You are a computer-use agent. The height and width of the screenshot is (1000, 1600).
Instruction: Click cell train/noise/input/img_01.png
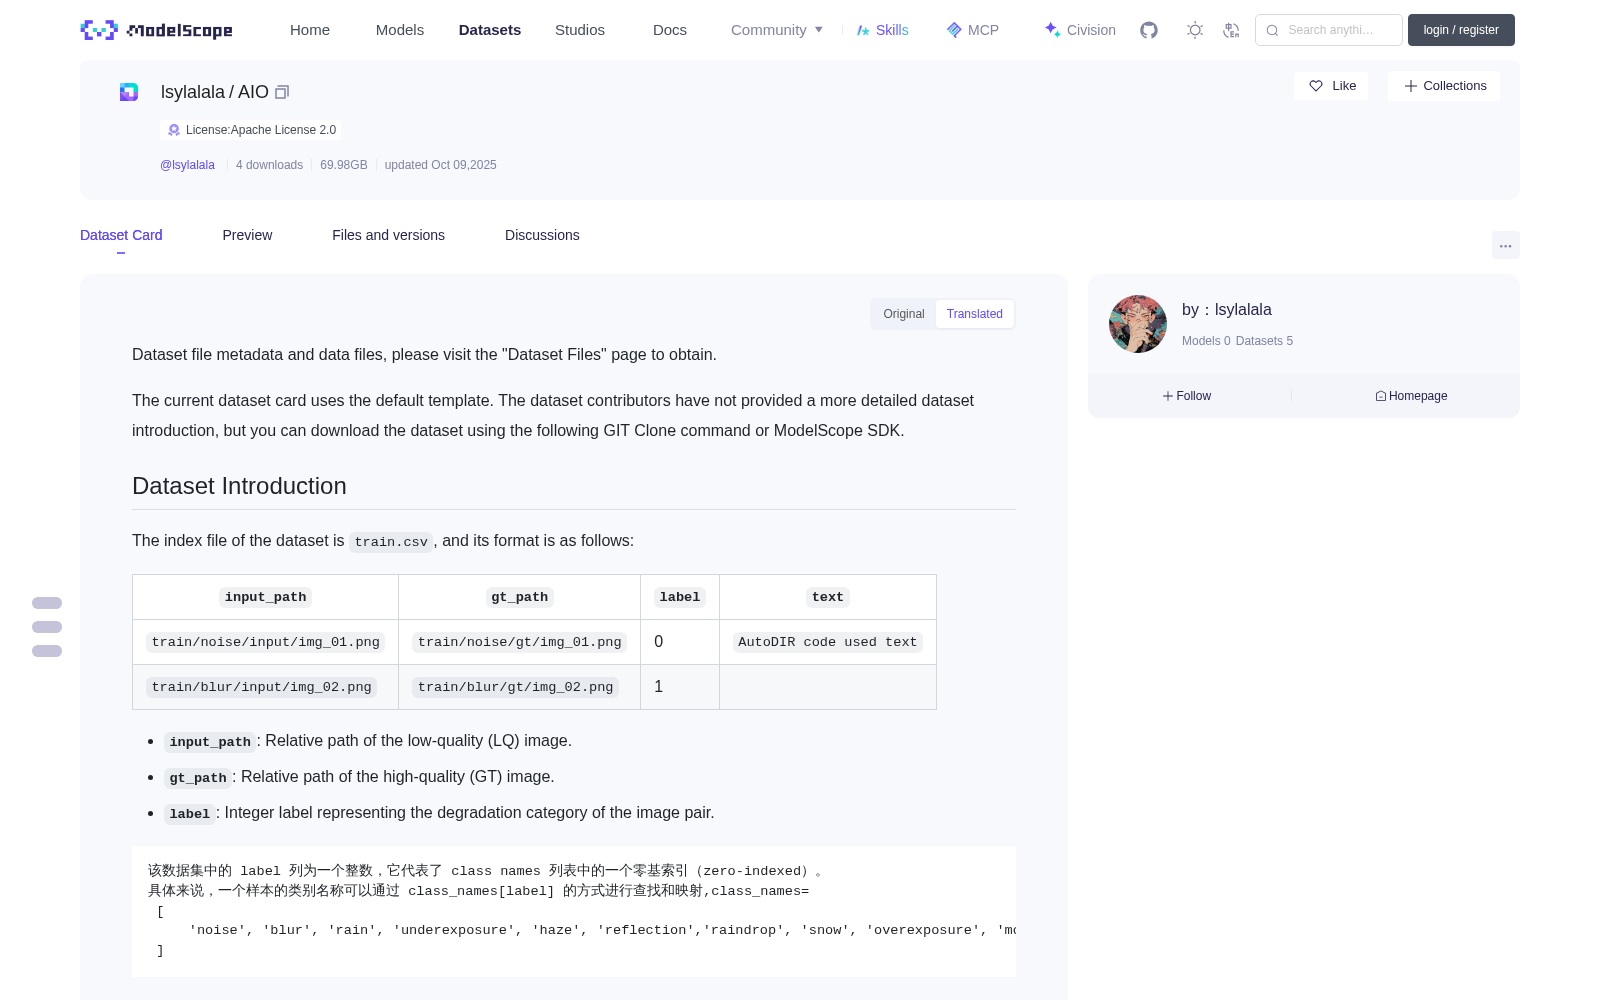click(x=266, y=642)
